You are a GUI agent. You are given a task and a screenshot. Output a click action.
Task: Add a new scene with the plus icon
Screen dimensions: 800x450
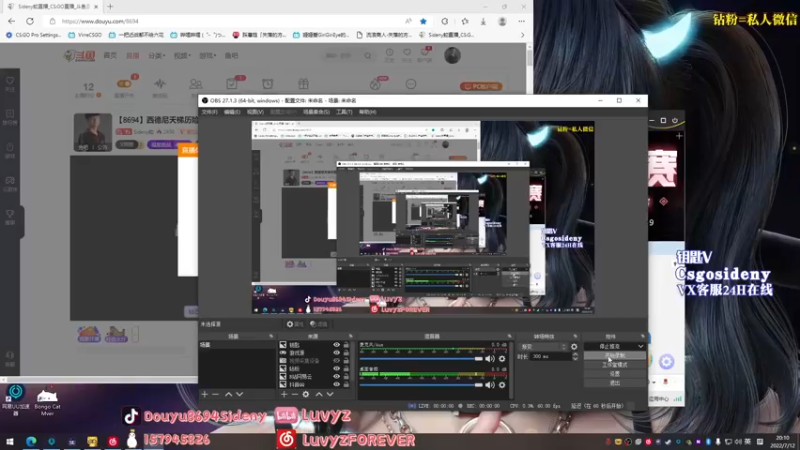pos(205,394)
